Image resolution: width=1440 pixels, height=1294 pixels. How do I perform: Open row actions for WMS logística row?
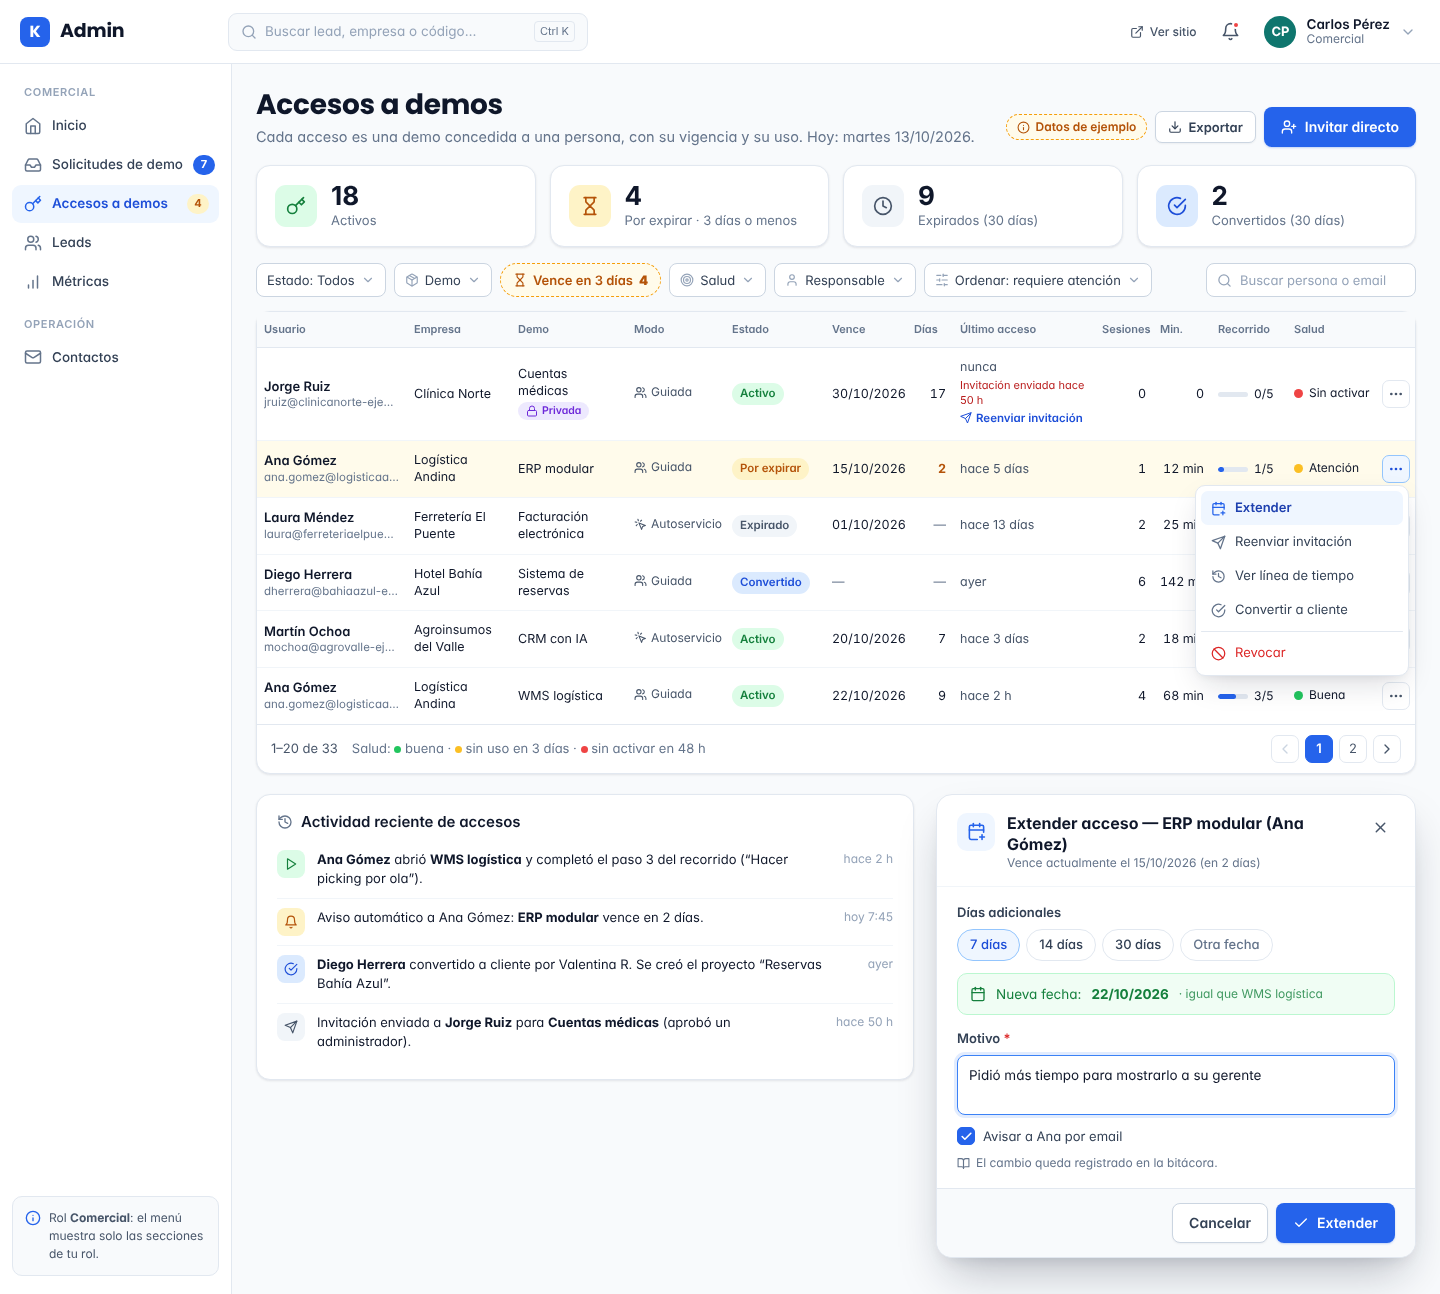(1396, 696)
